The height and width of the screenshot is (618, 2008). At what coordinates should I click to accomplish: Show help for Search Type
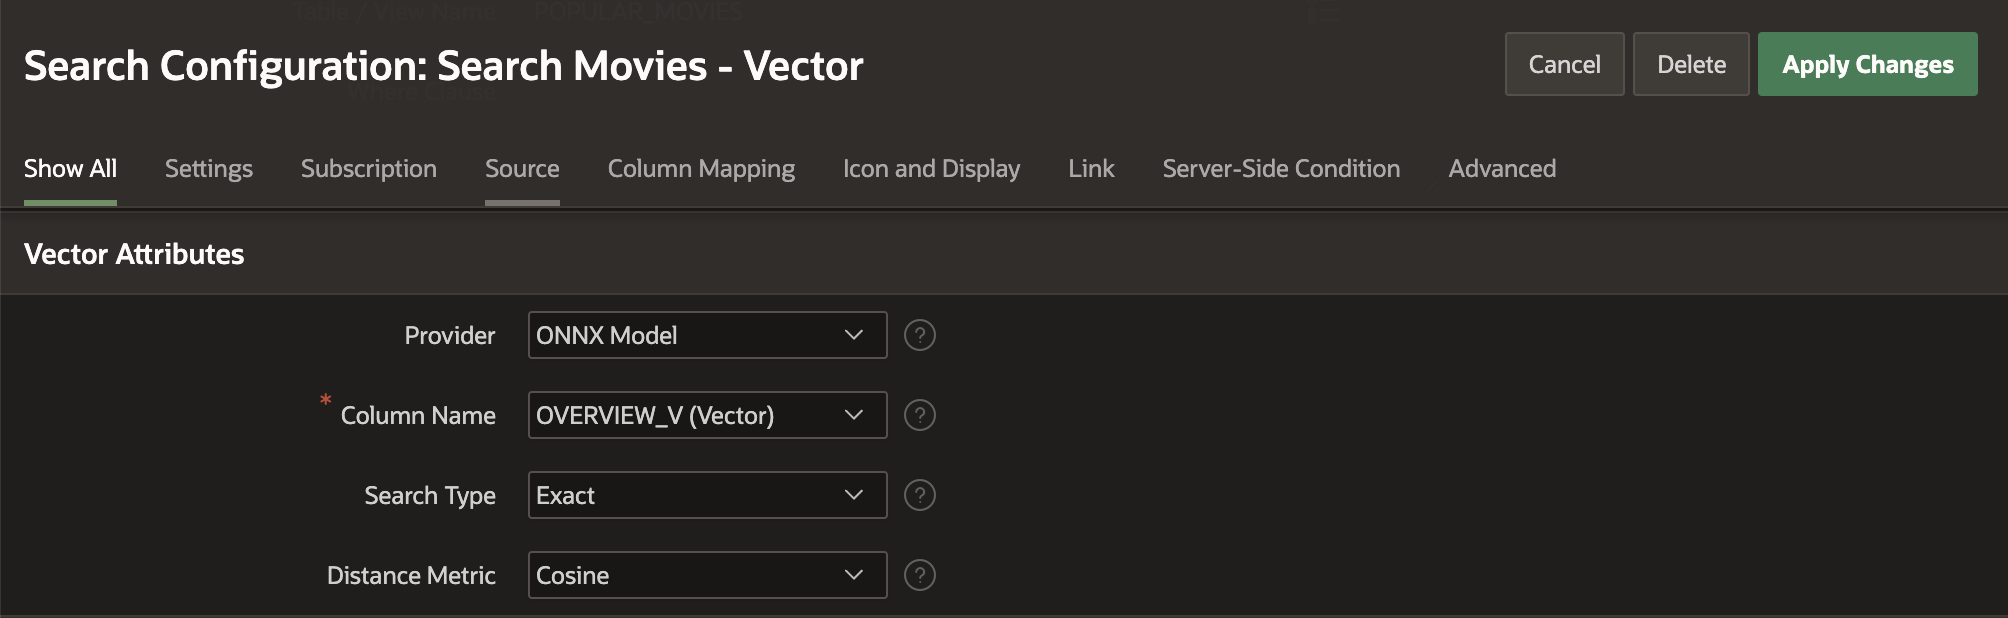[919, 495]
